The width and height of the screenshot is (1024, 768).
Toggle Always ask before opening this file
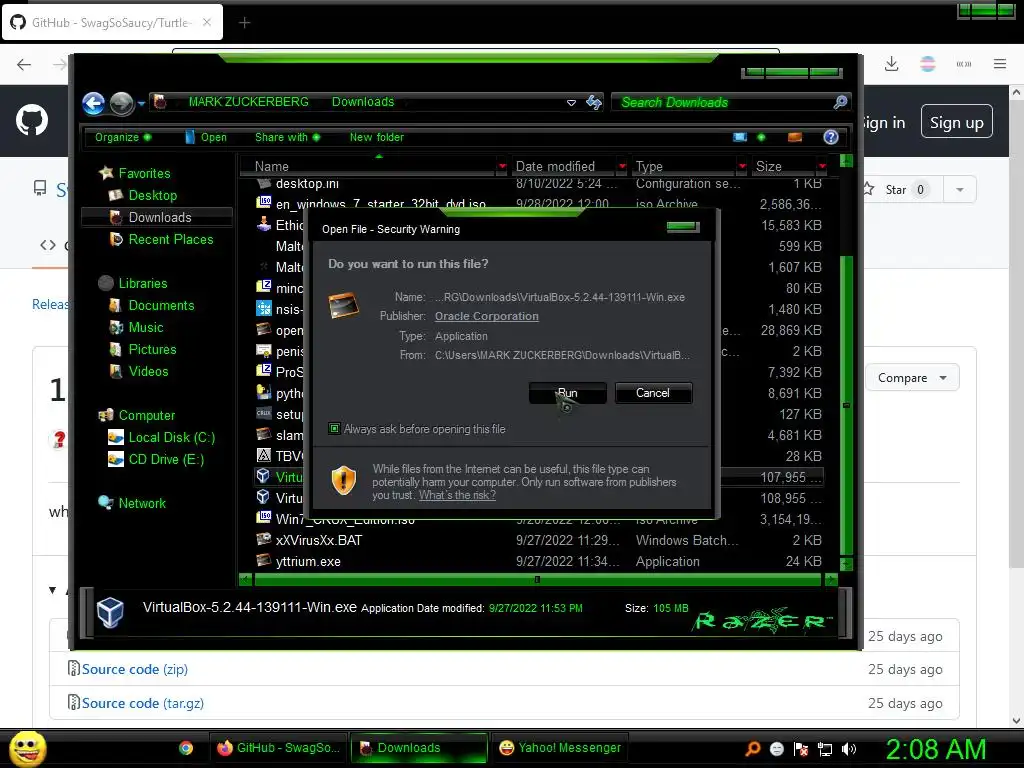pos(334,428)
